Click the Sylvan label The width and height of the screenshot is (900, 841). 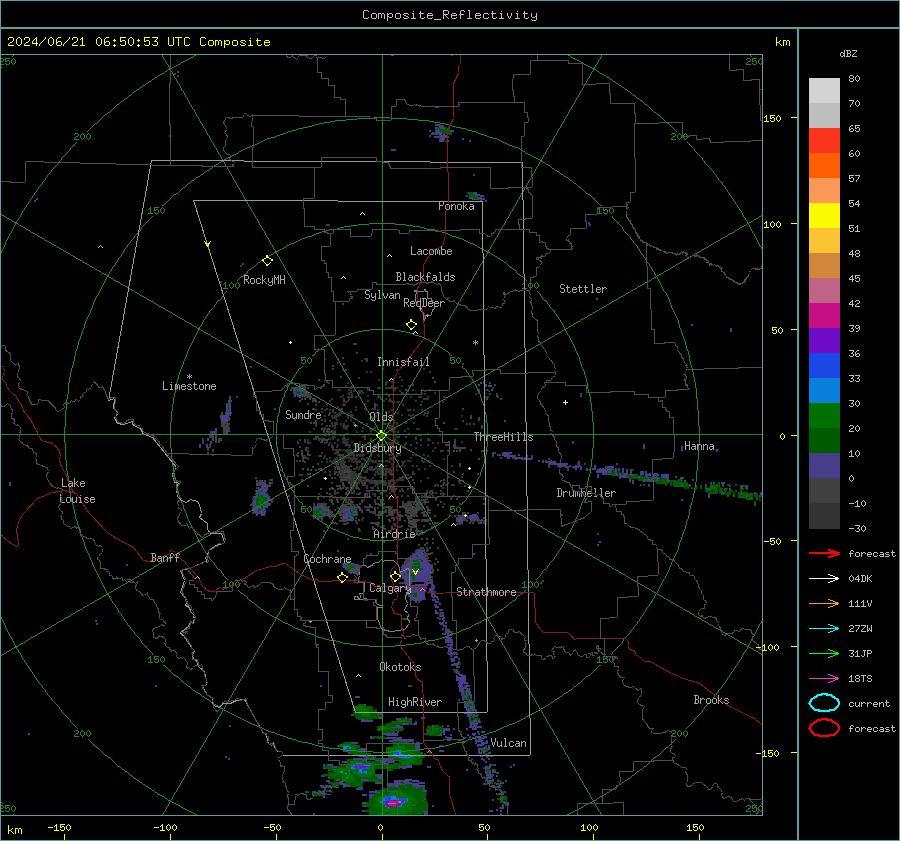tap(382, 295)
